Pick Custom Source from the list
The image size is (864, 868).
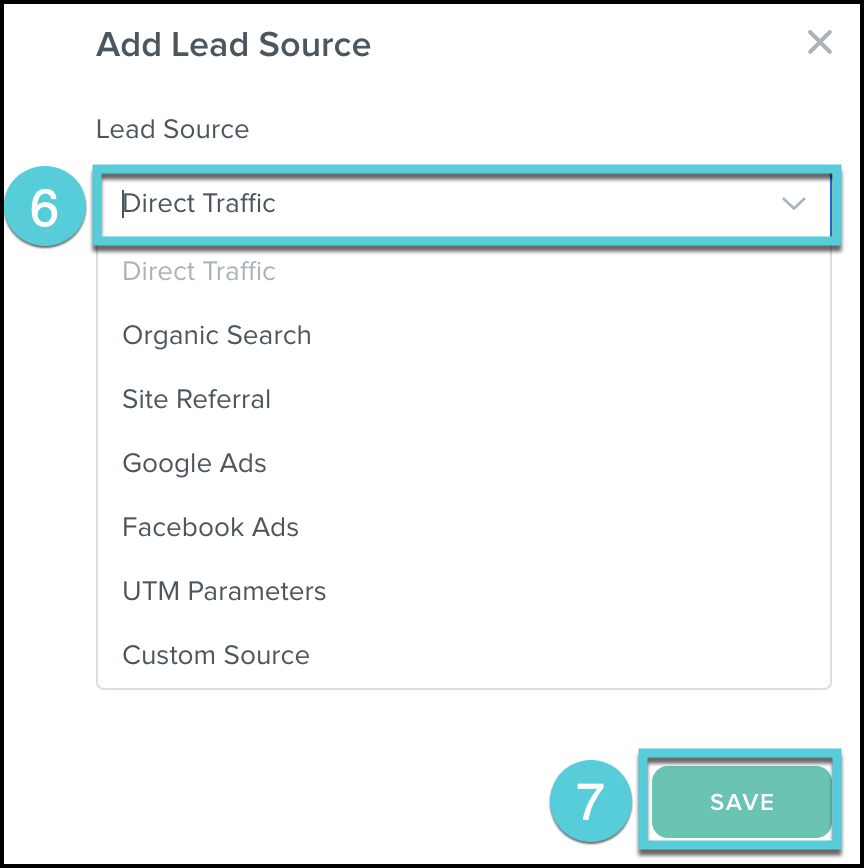tap(216, 656)
